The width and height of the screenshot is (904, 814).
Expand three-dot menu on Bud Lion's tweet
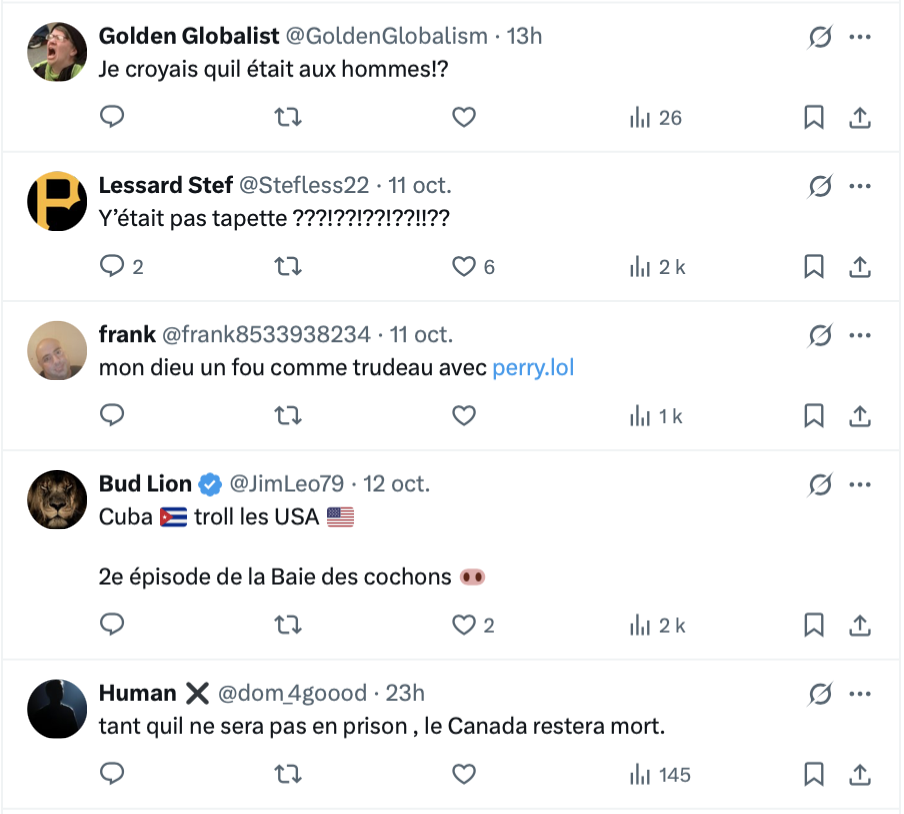tap(859, 485)
